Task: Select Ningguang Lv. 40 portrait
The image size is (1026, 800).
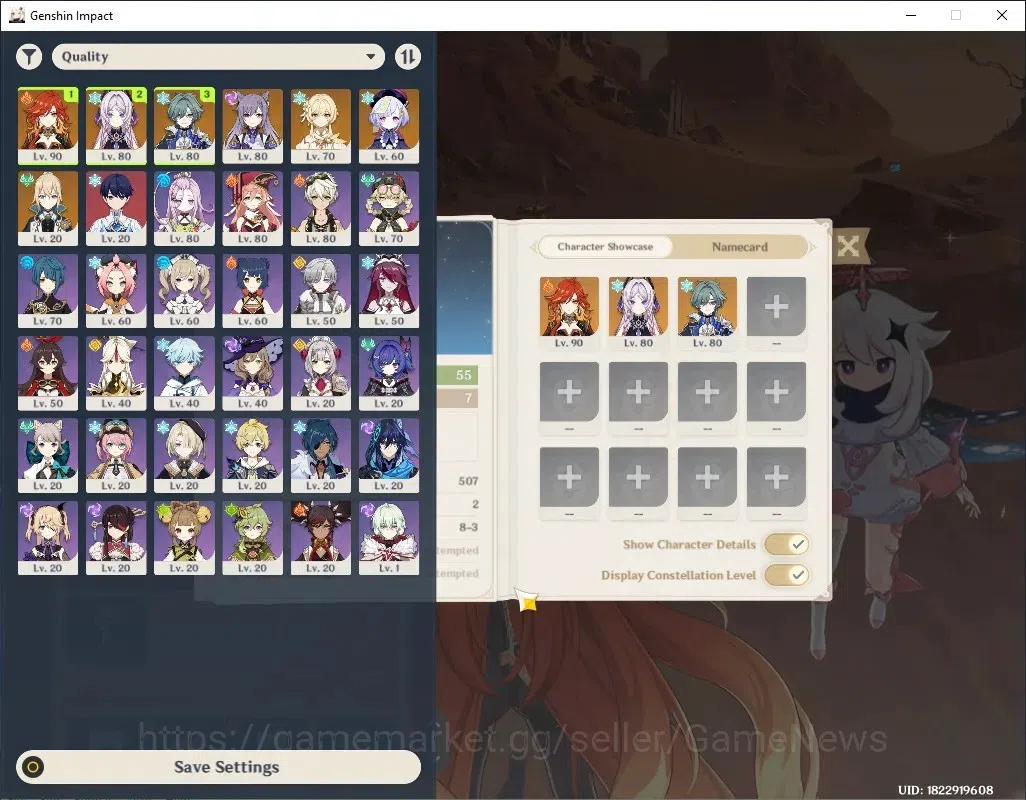Action: 116,373
